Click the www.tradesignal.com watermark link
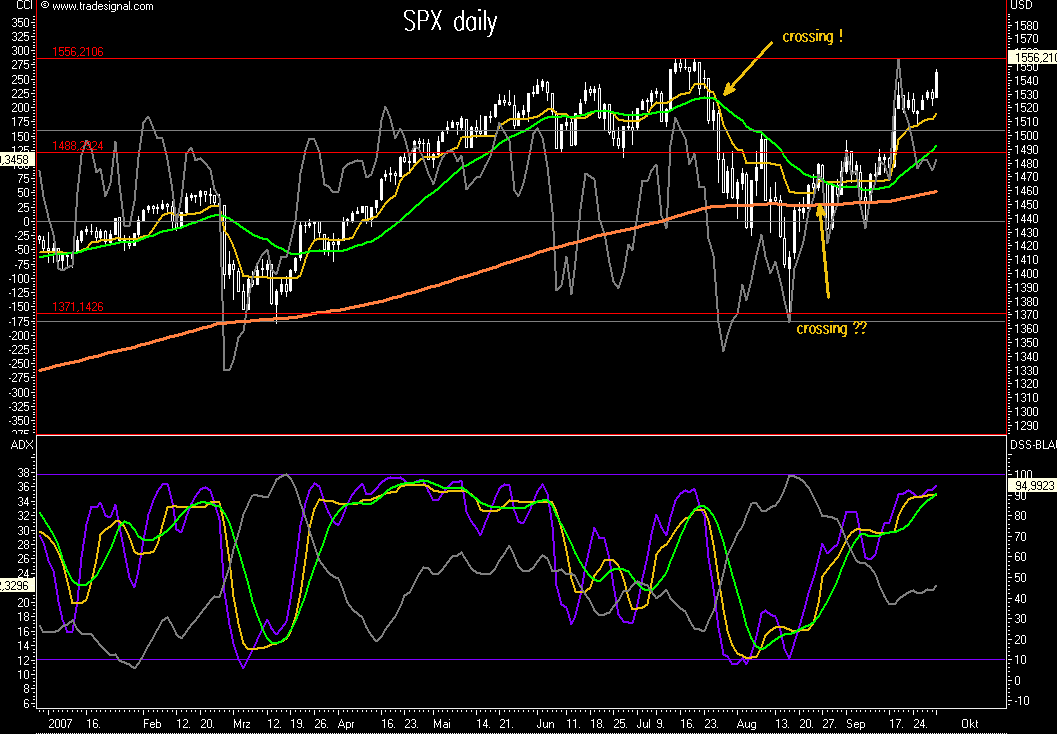 pos(102,6)
